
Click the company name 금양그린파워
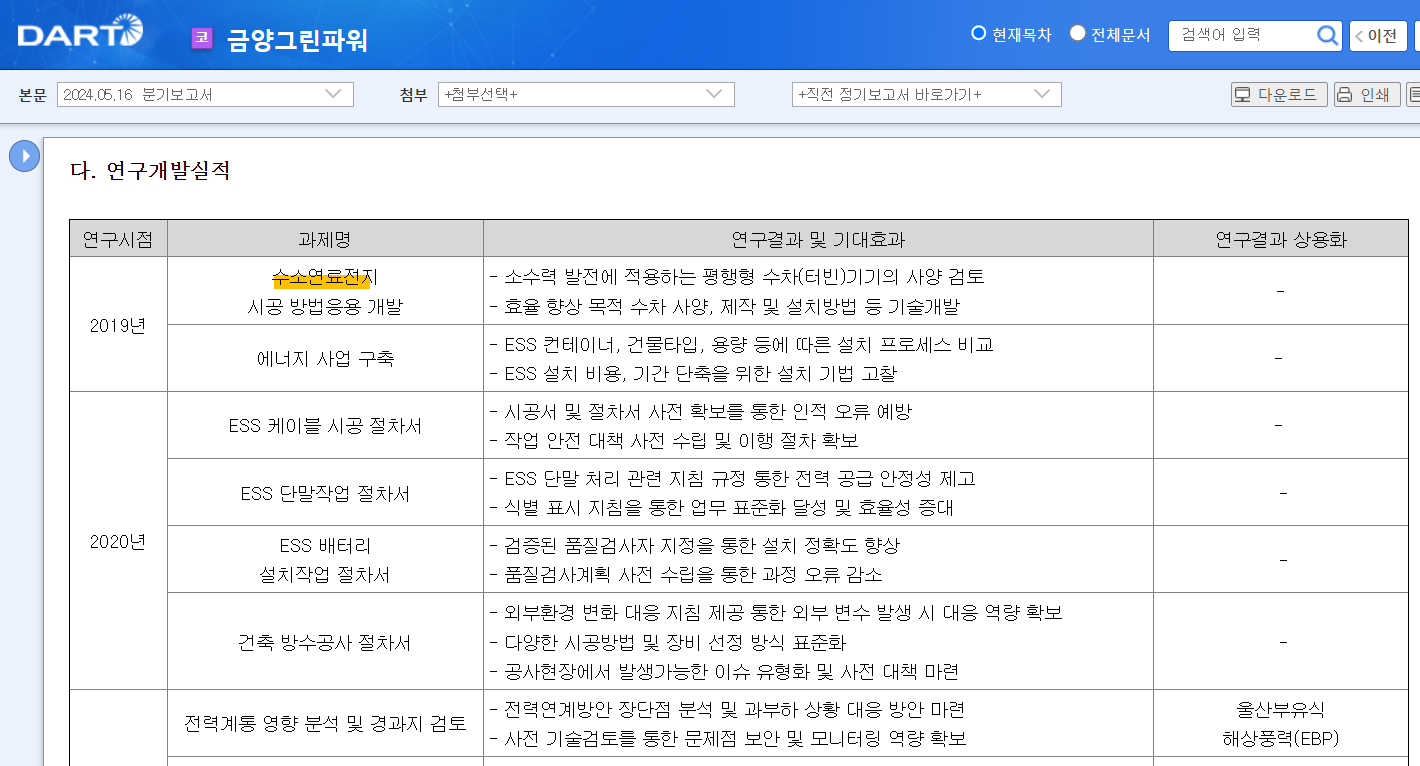point(297,39)
